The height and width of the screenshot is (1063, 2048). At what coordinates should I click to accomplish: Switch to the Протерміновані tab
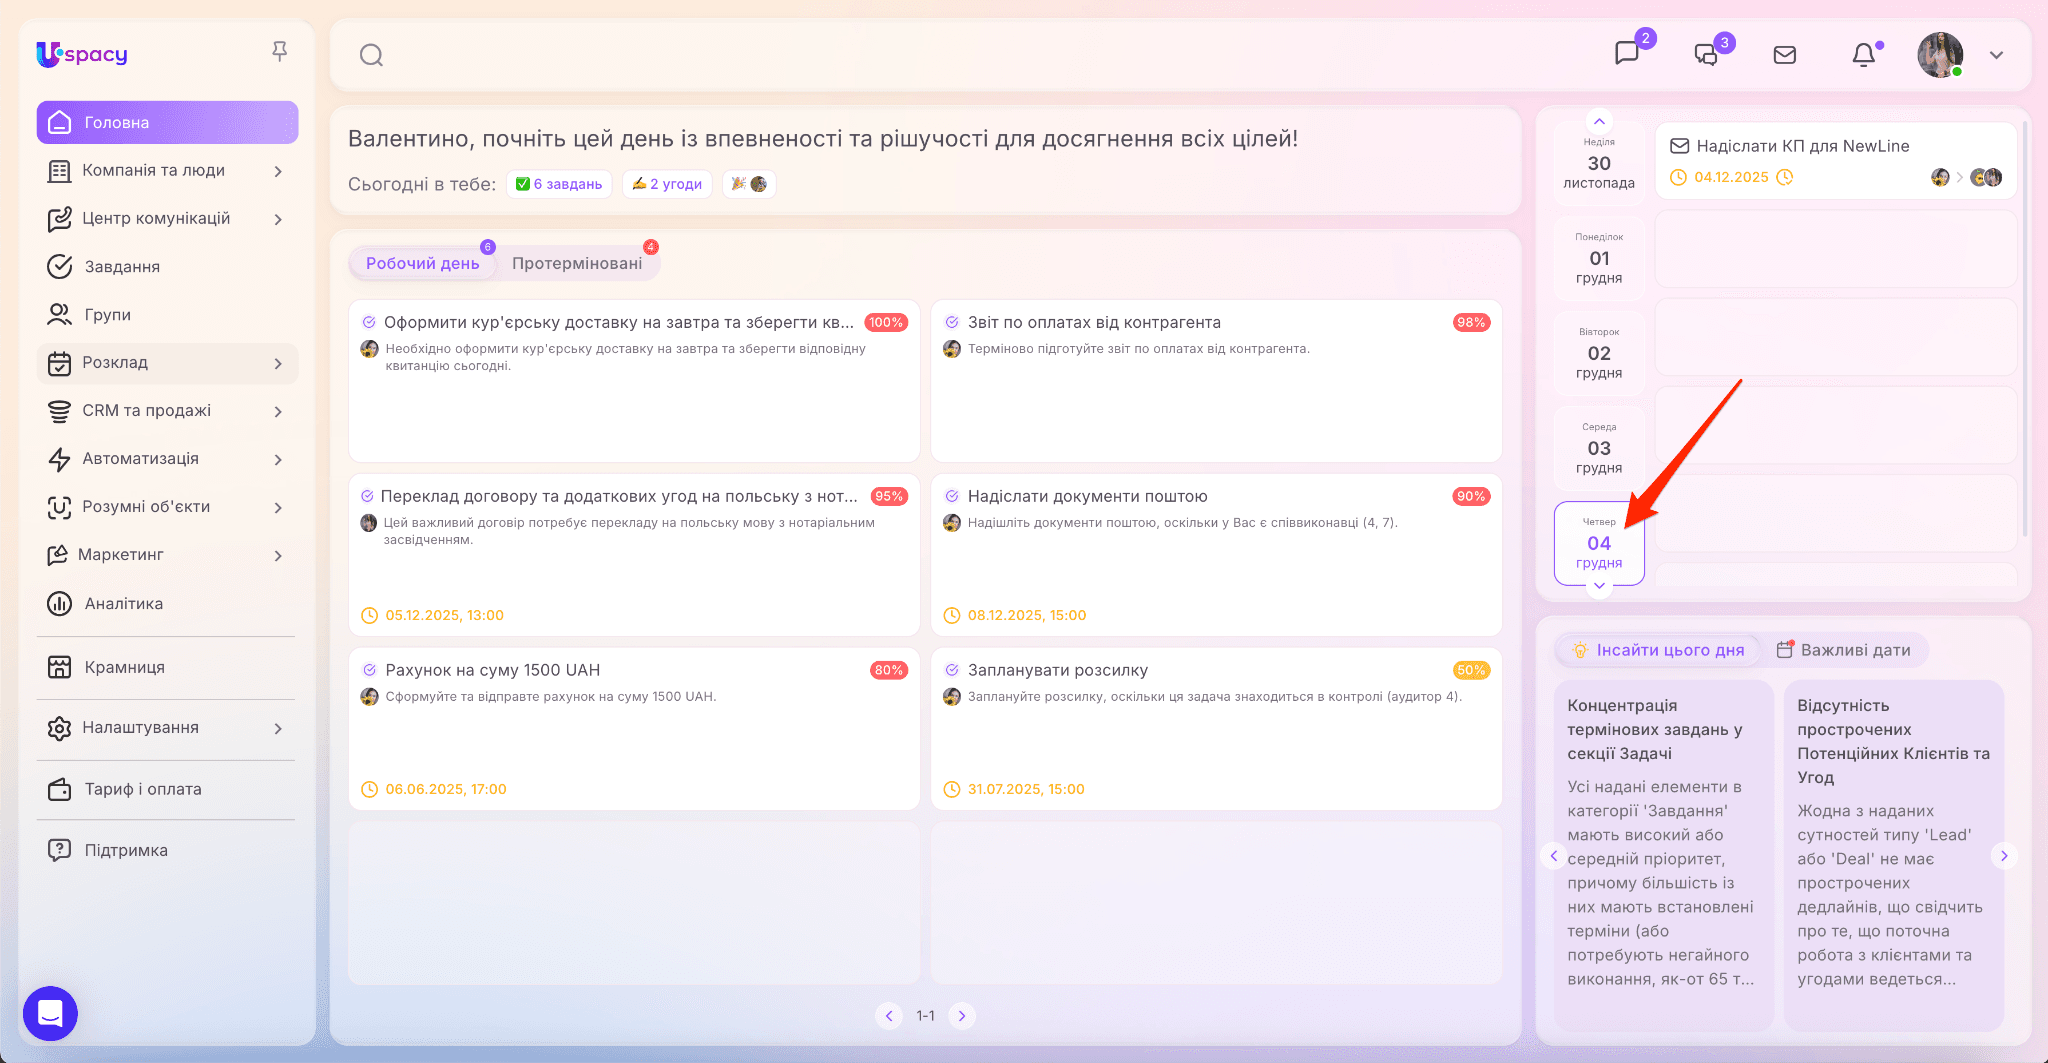click(x=577, y=263)
